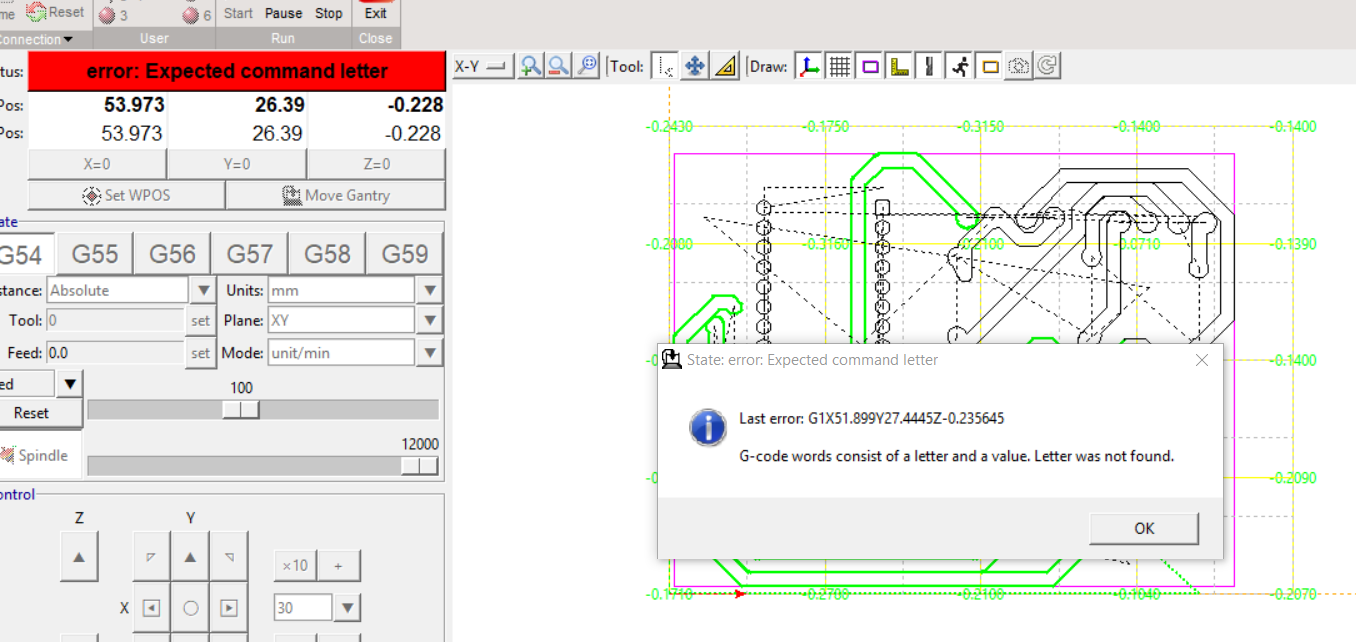Adjust the spindle speed slider at 12000
The image size is (1356, 642).
(419, 465)
